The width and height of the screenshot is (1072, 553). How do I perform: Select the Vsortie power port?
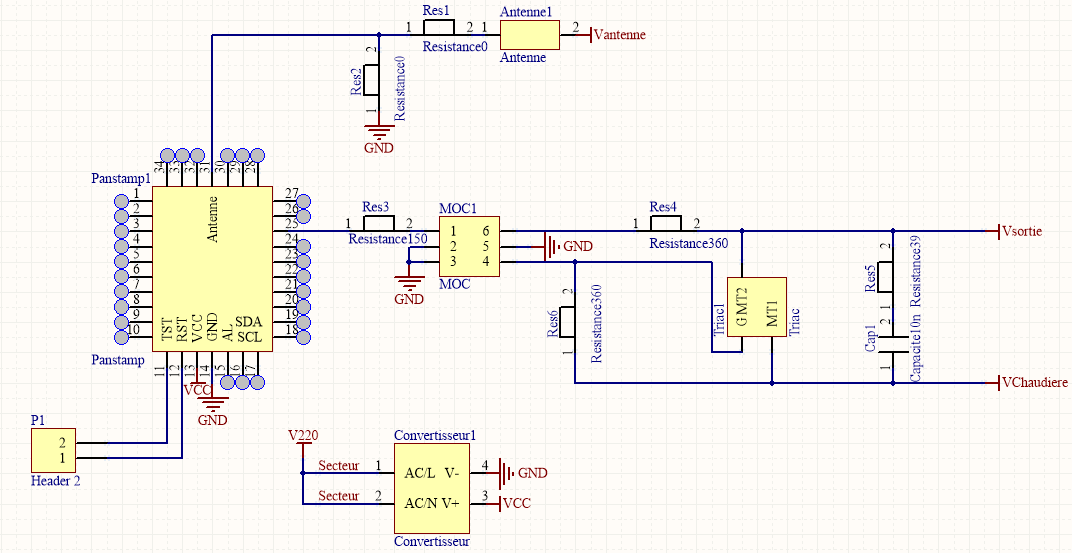click(1021, 231)
